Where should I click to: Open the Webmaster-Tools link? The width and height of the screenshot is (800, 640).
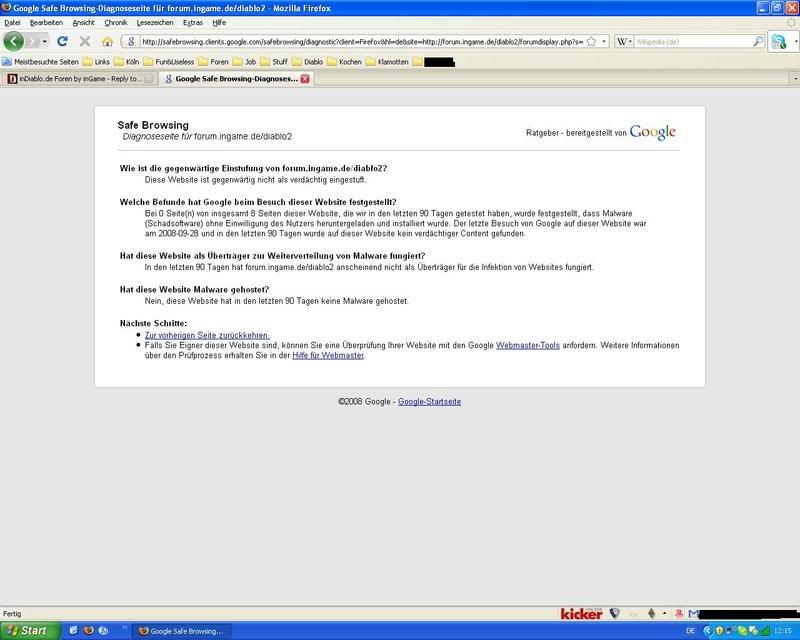pos(528,346)
